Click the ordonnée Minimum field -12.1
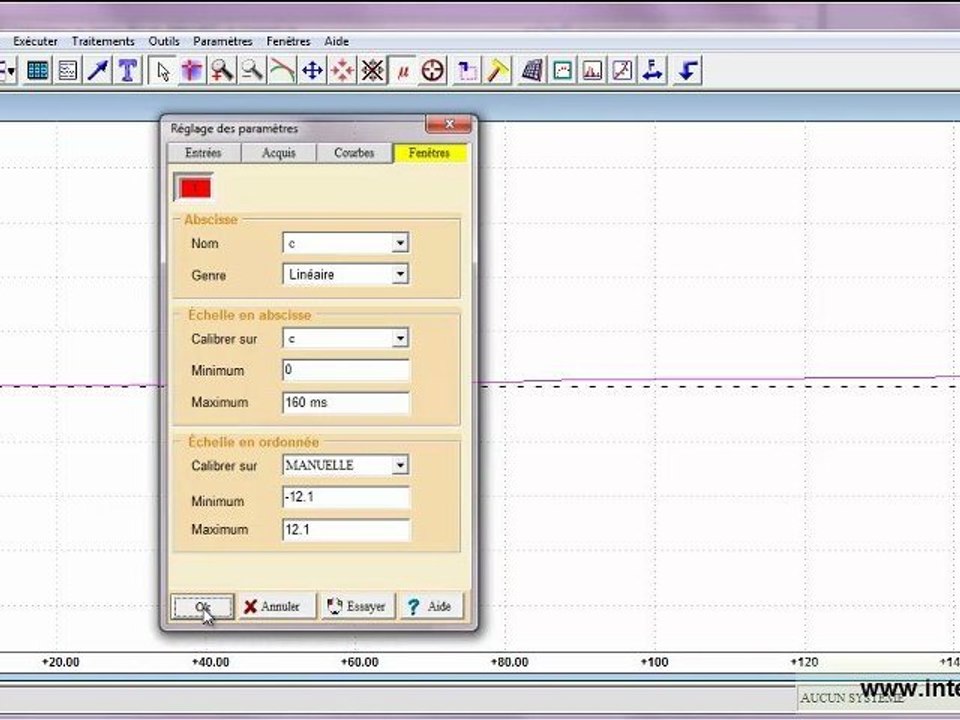The height and width of the screenshot is (720, 960). pyautogui.click(x=346, y=498)
